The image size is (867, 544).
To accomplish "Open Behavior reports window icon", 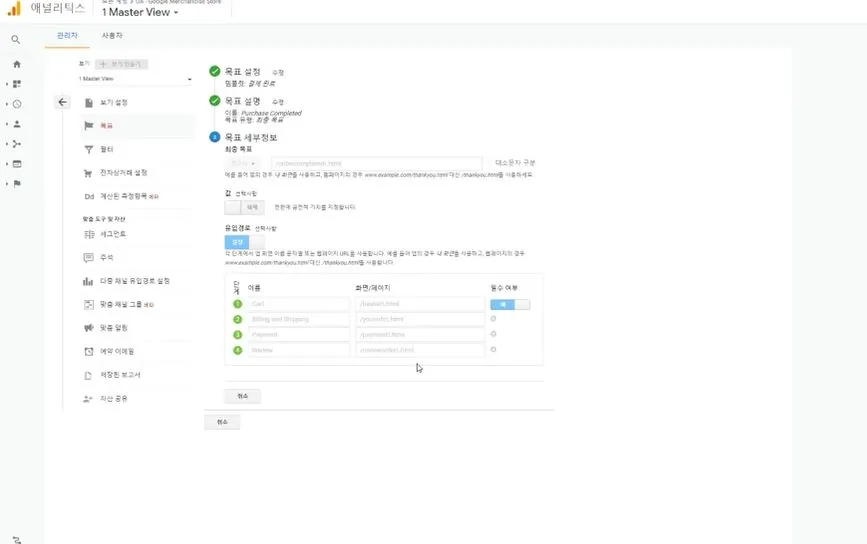I will coord(17,164).
